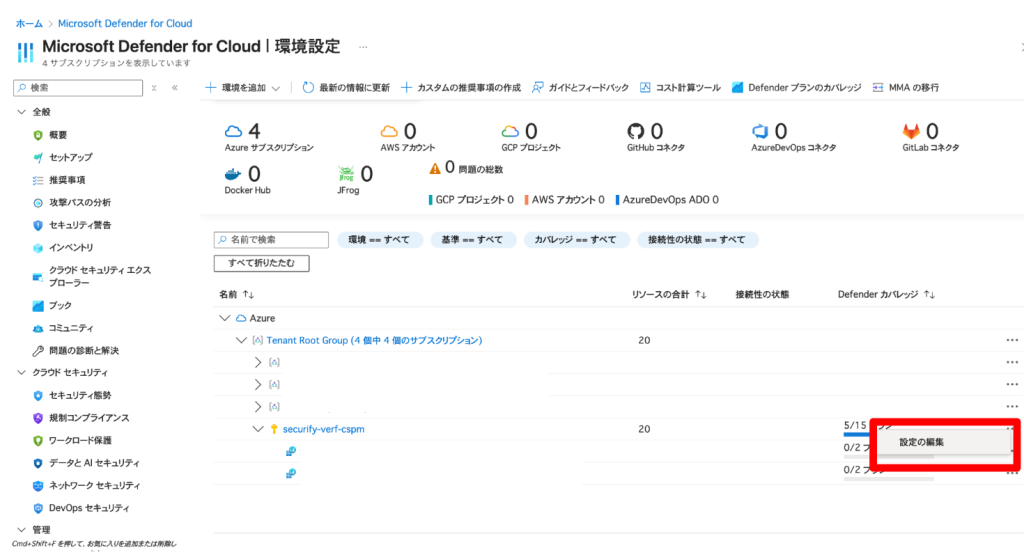Click the refresh icon for 最新の情報に更新
Image resolution: width=1024 pixels, height=557 pixels.
tap(308, 88)
